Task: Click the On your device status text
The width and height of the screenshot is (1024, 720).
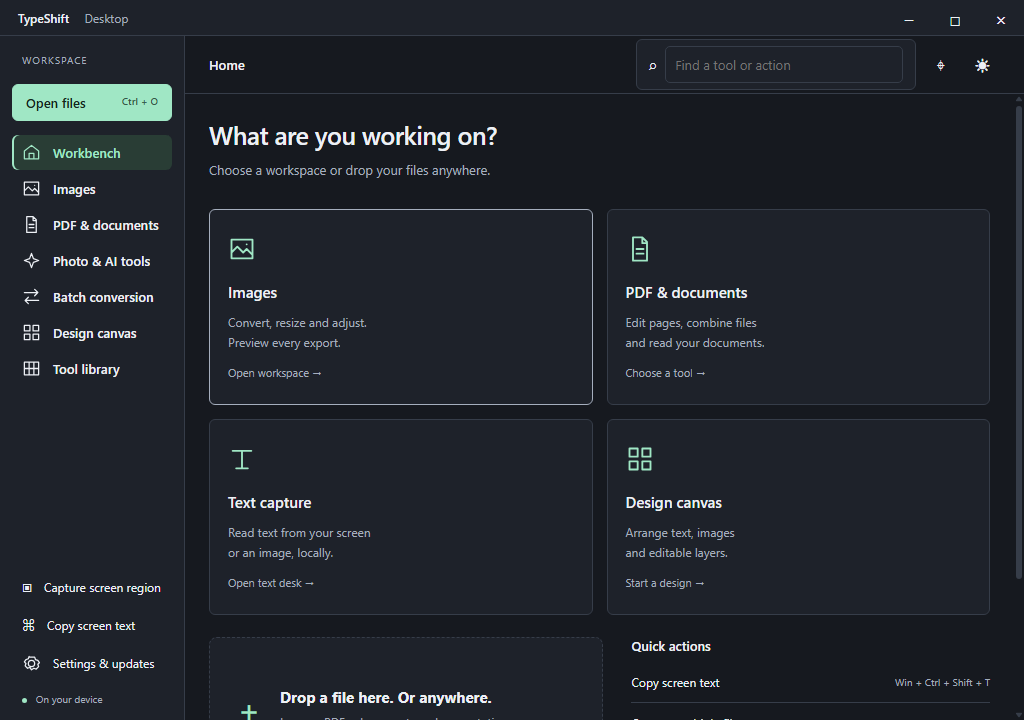Action: click(x=69, y=700)
